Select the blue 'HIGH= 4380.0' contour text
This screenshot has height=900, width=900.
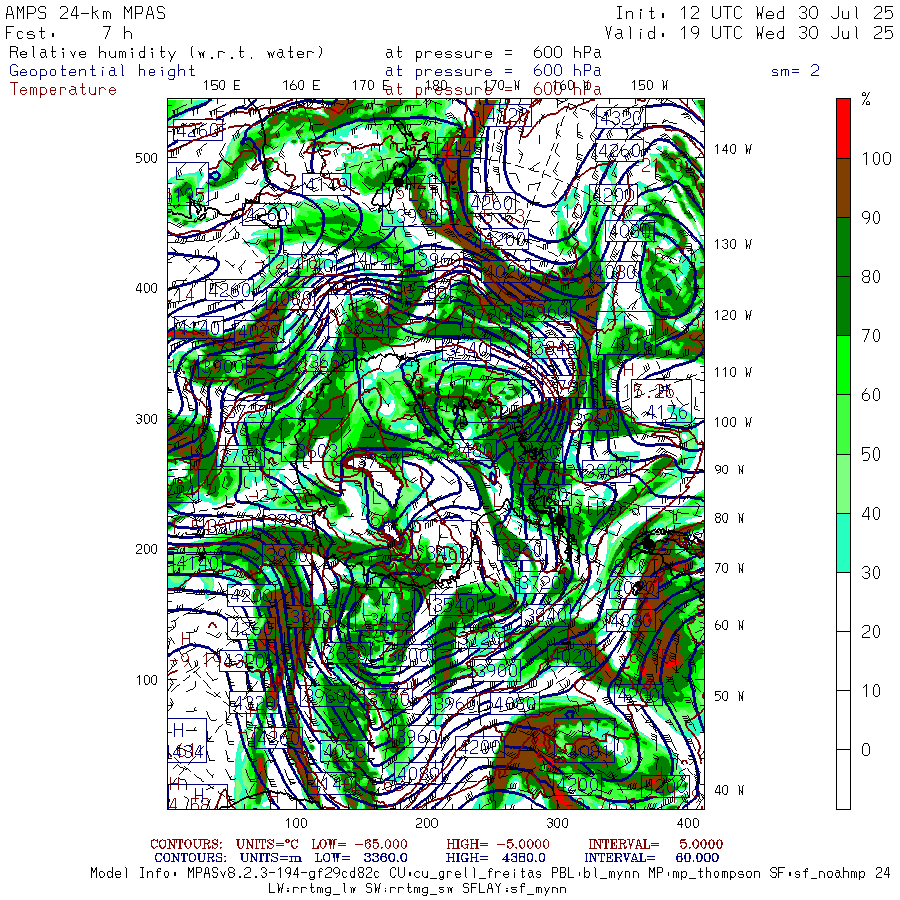[495, 858]
